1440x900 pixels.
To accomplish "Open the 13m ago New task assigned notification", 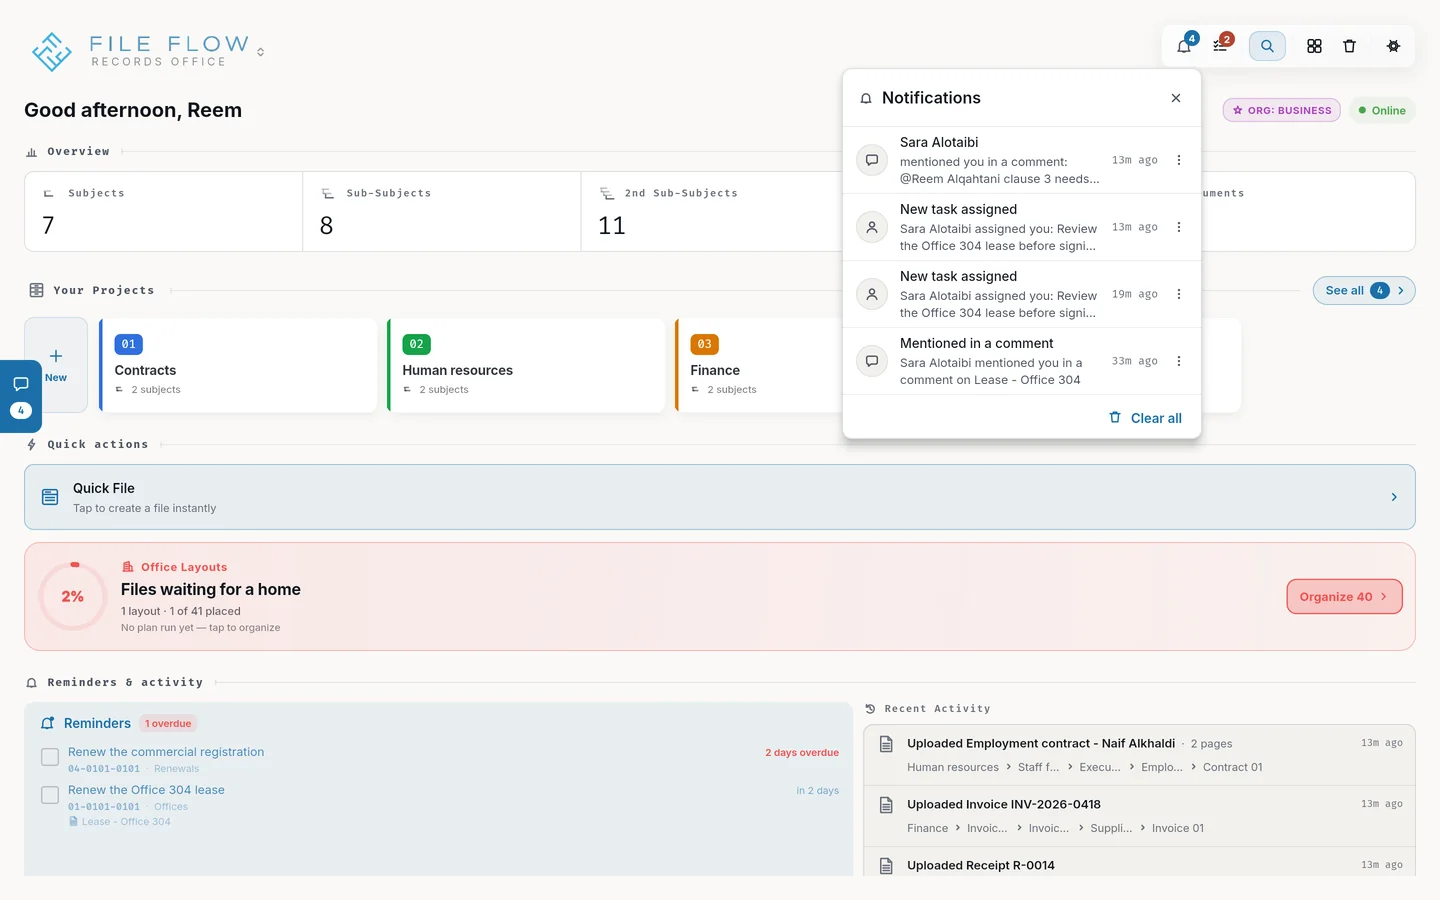I will coord(1021,227).
